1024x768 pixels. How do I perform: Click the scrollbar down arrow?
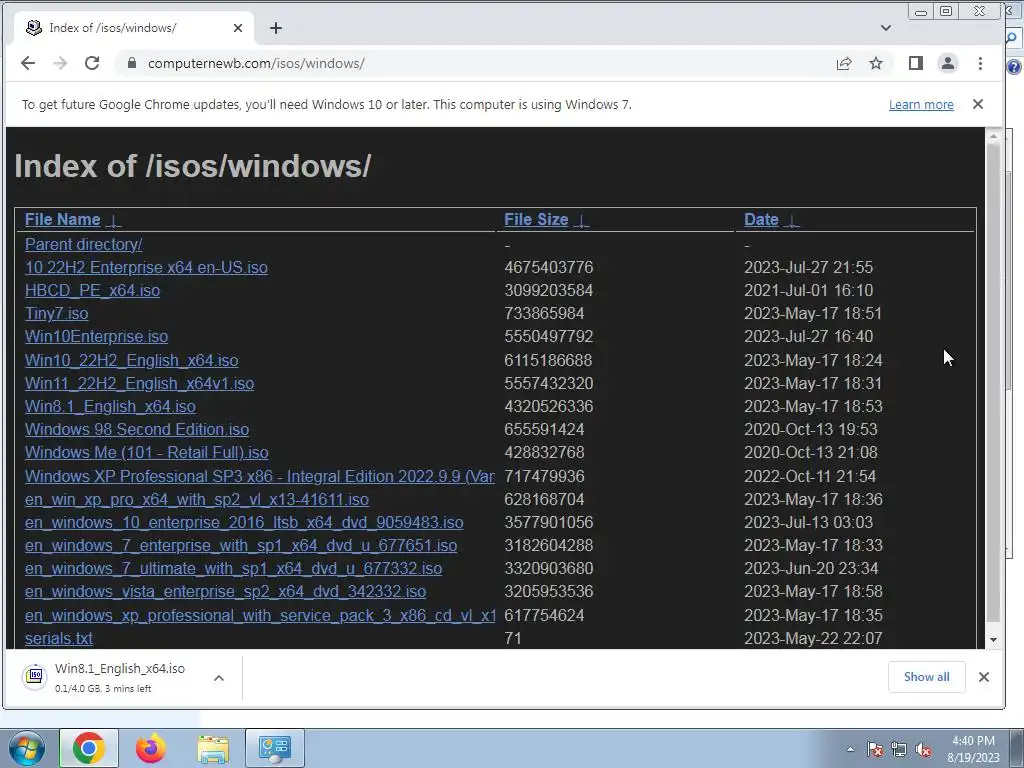[x=993, y=640]
